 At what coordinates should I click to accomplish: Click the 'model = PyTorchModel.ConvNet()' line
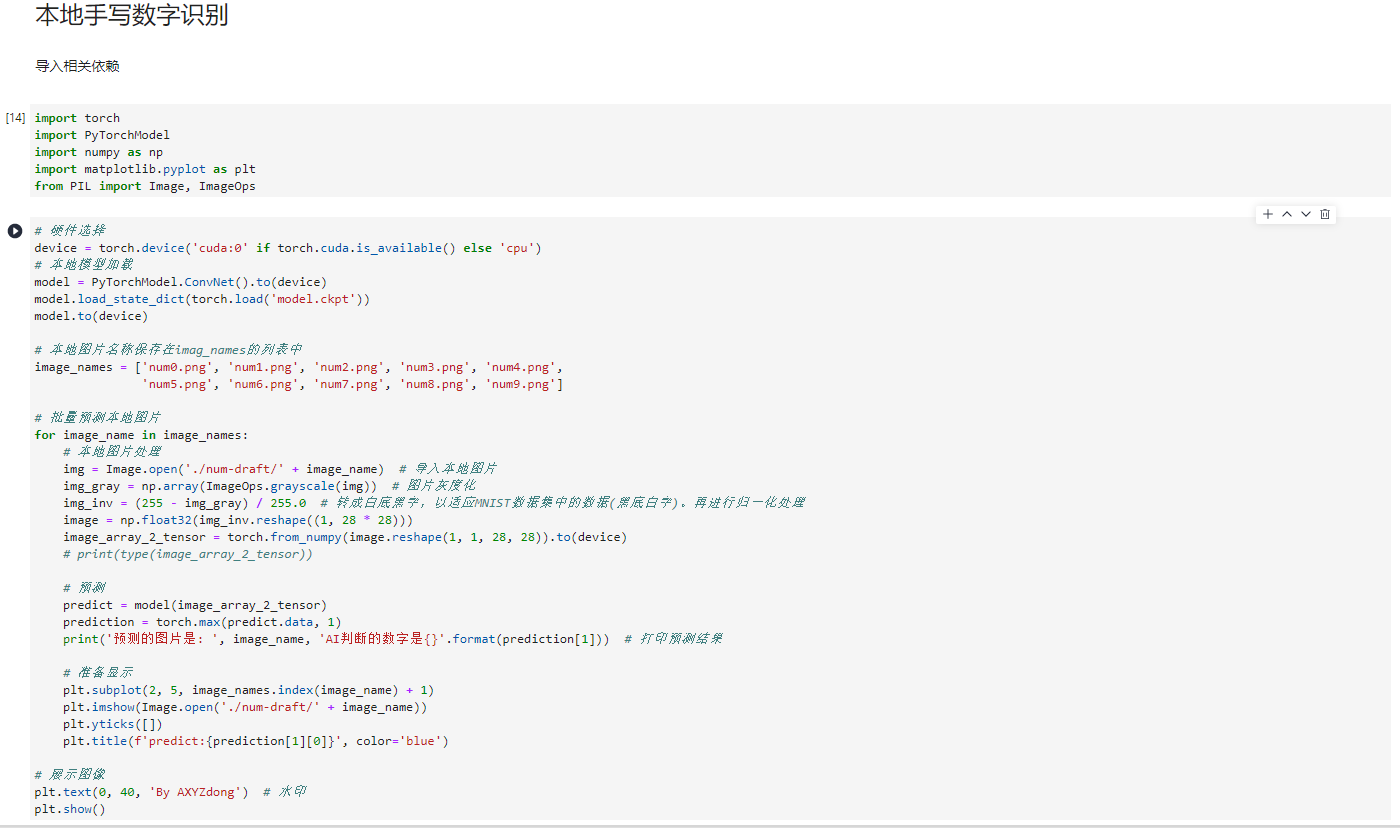pos(181,282)
